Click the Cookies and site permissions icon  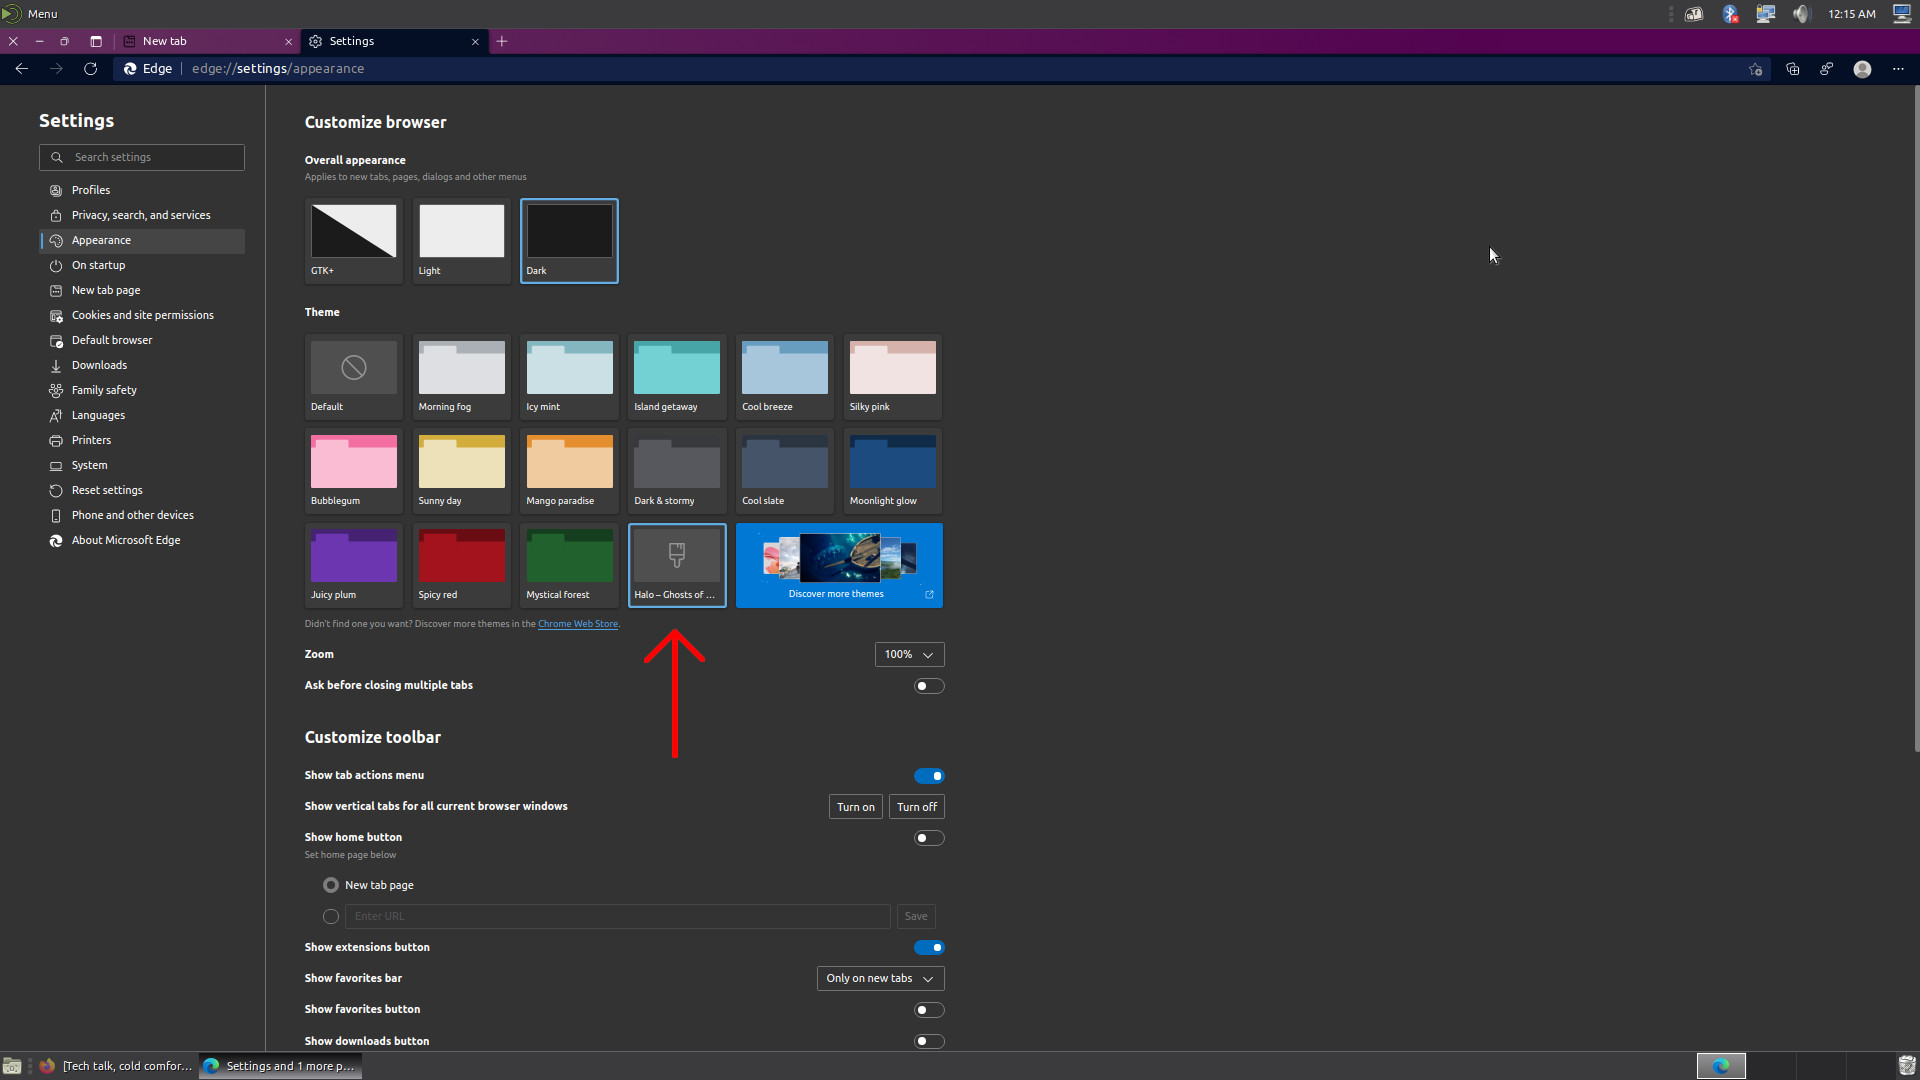[x=56, y=315]
